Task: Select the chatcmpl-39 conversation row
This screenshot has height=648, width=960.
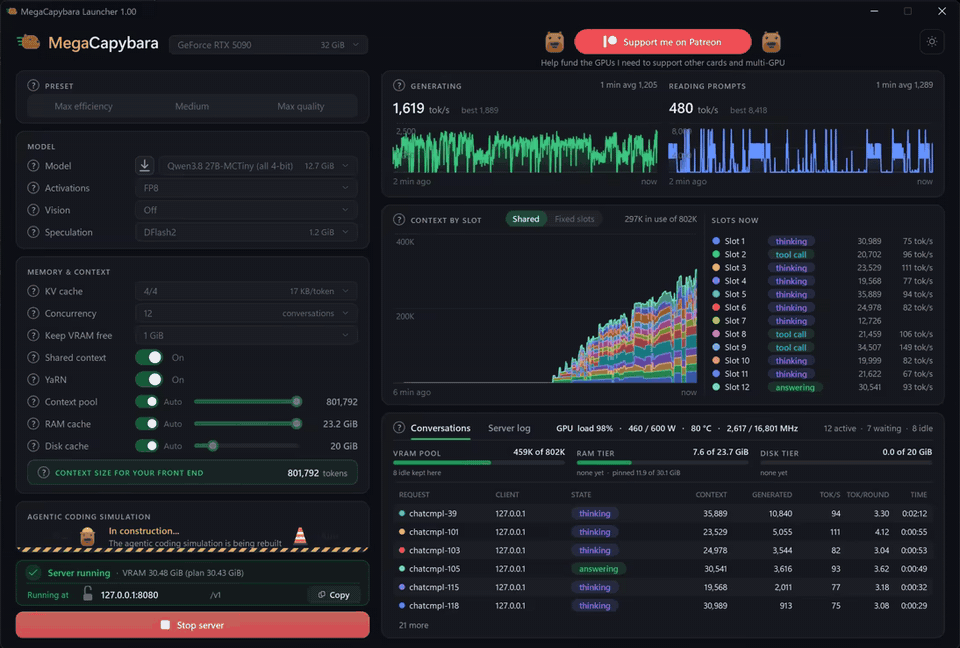Action: coord(662,513)
